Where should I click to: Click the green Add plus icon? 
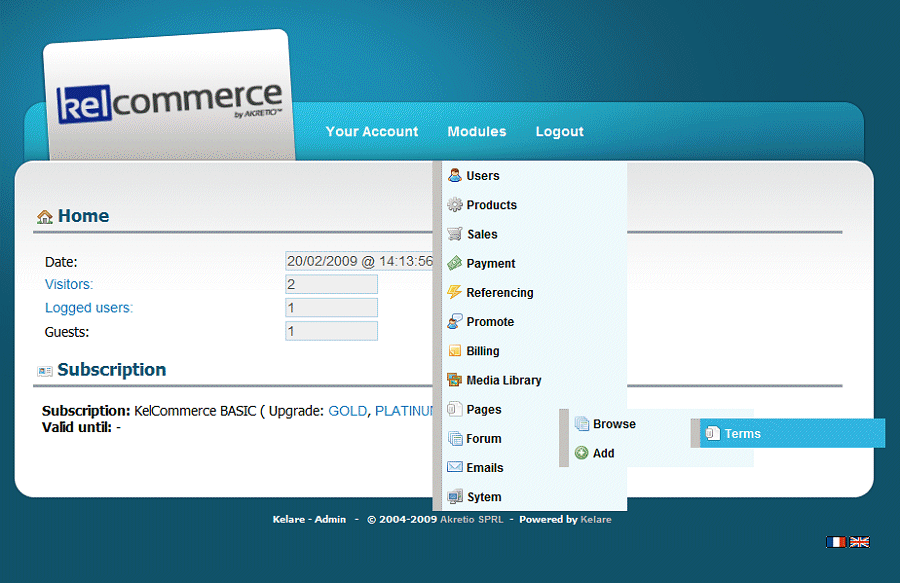click(x=582, y=453)
